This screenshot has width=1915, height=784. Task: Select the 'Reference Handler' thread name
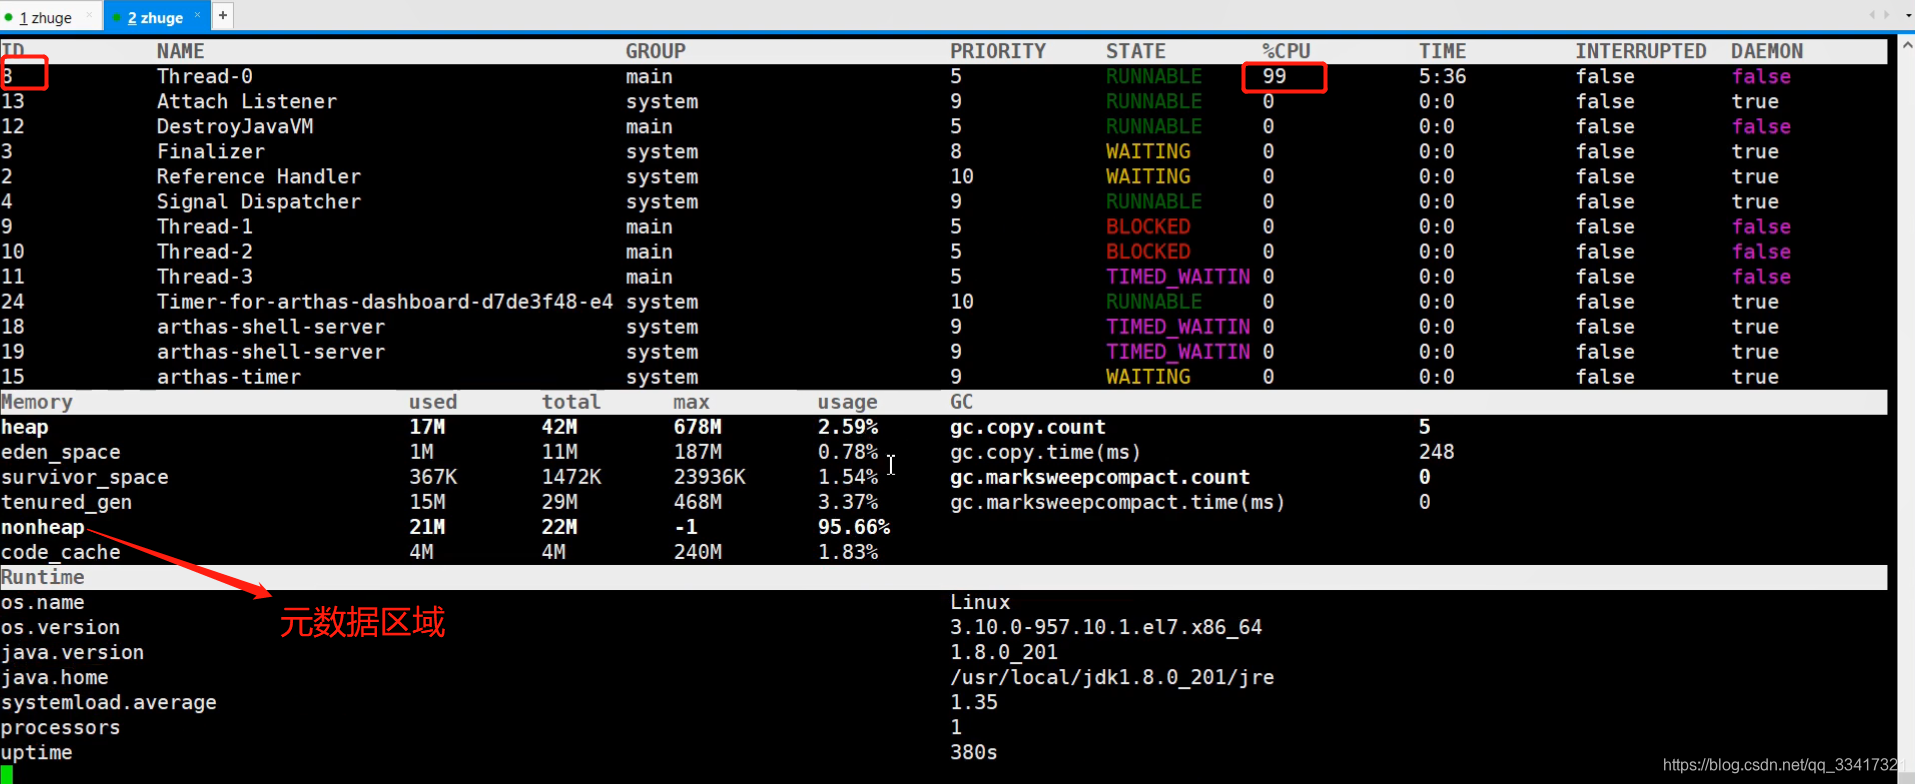(258, 176)
